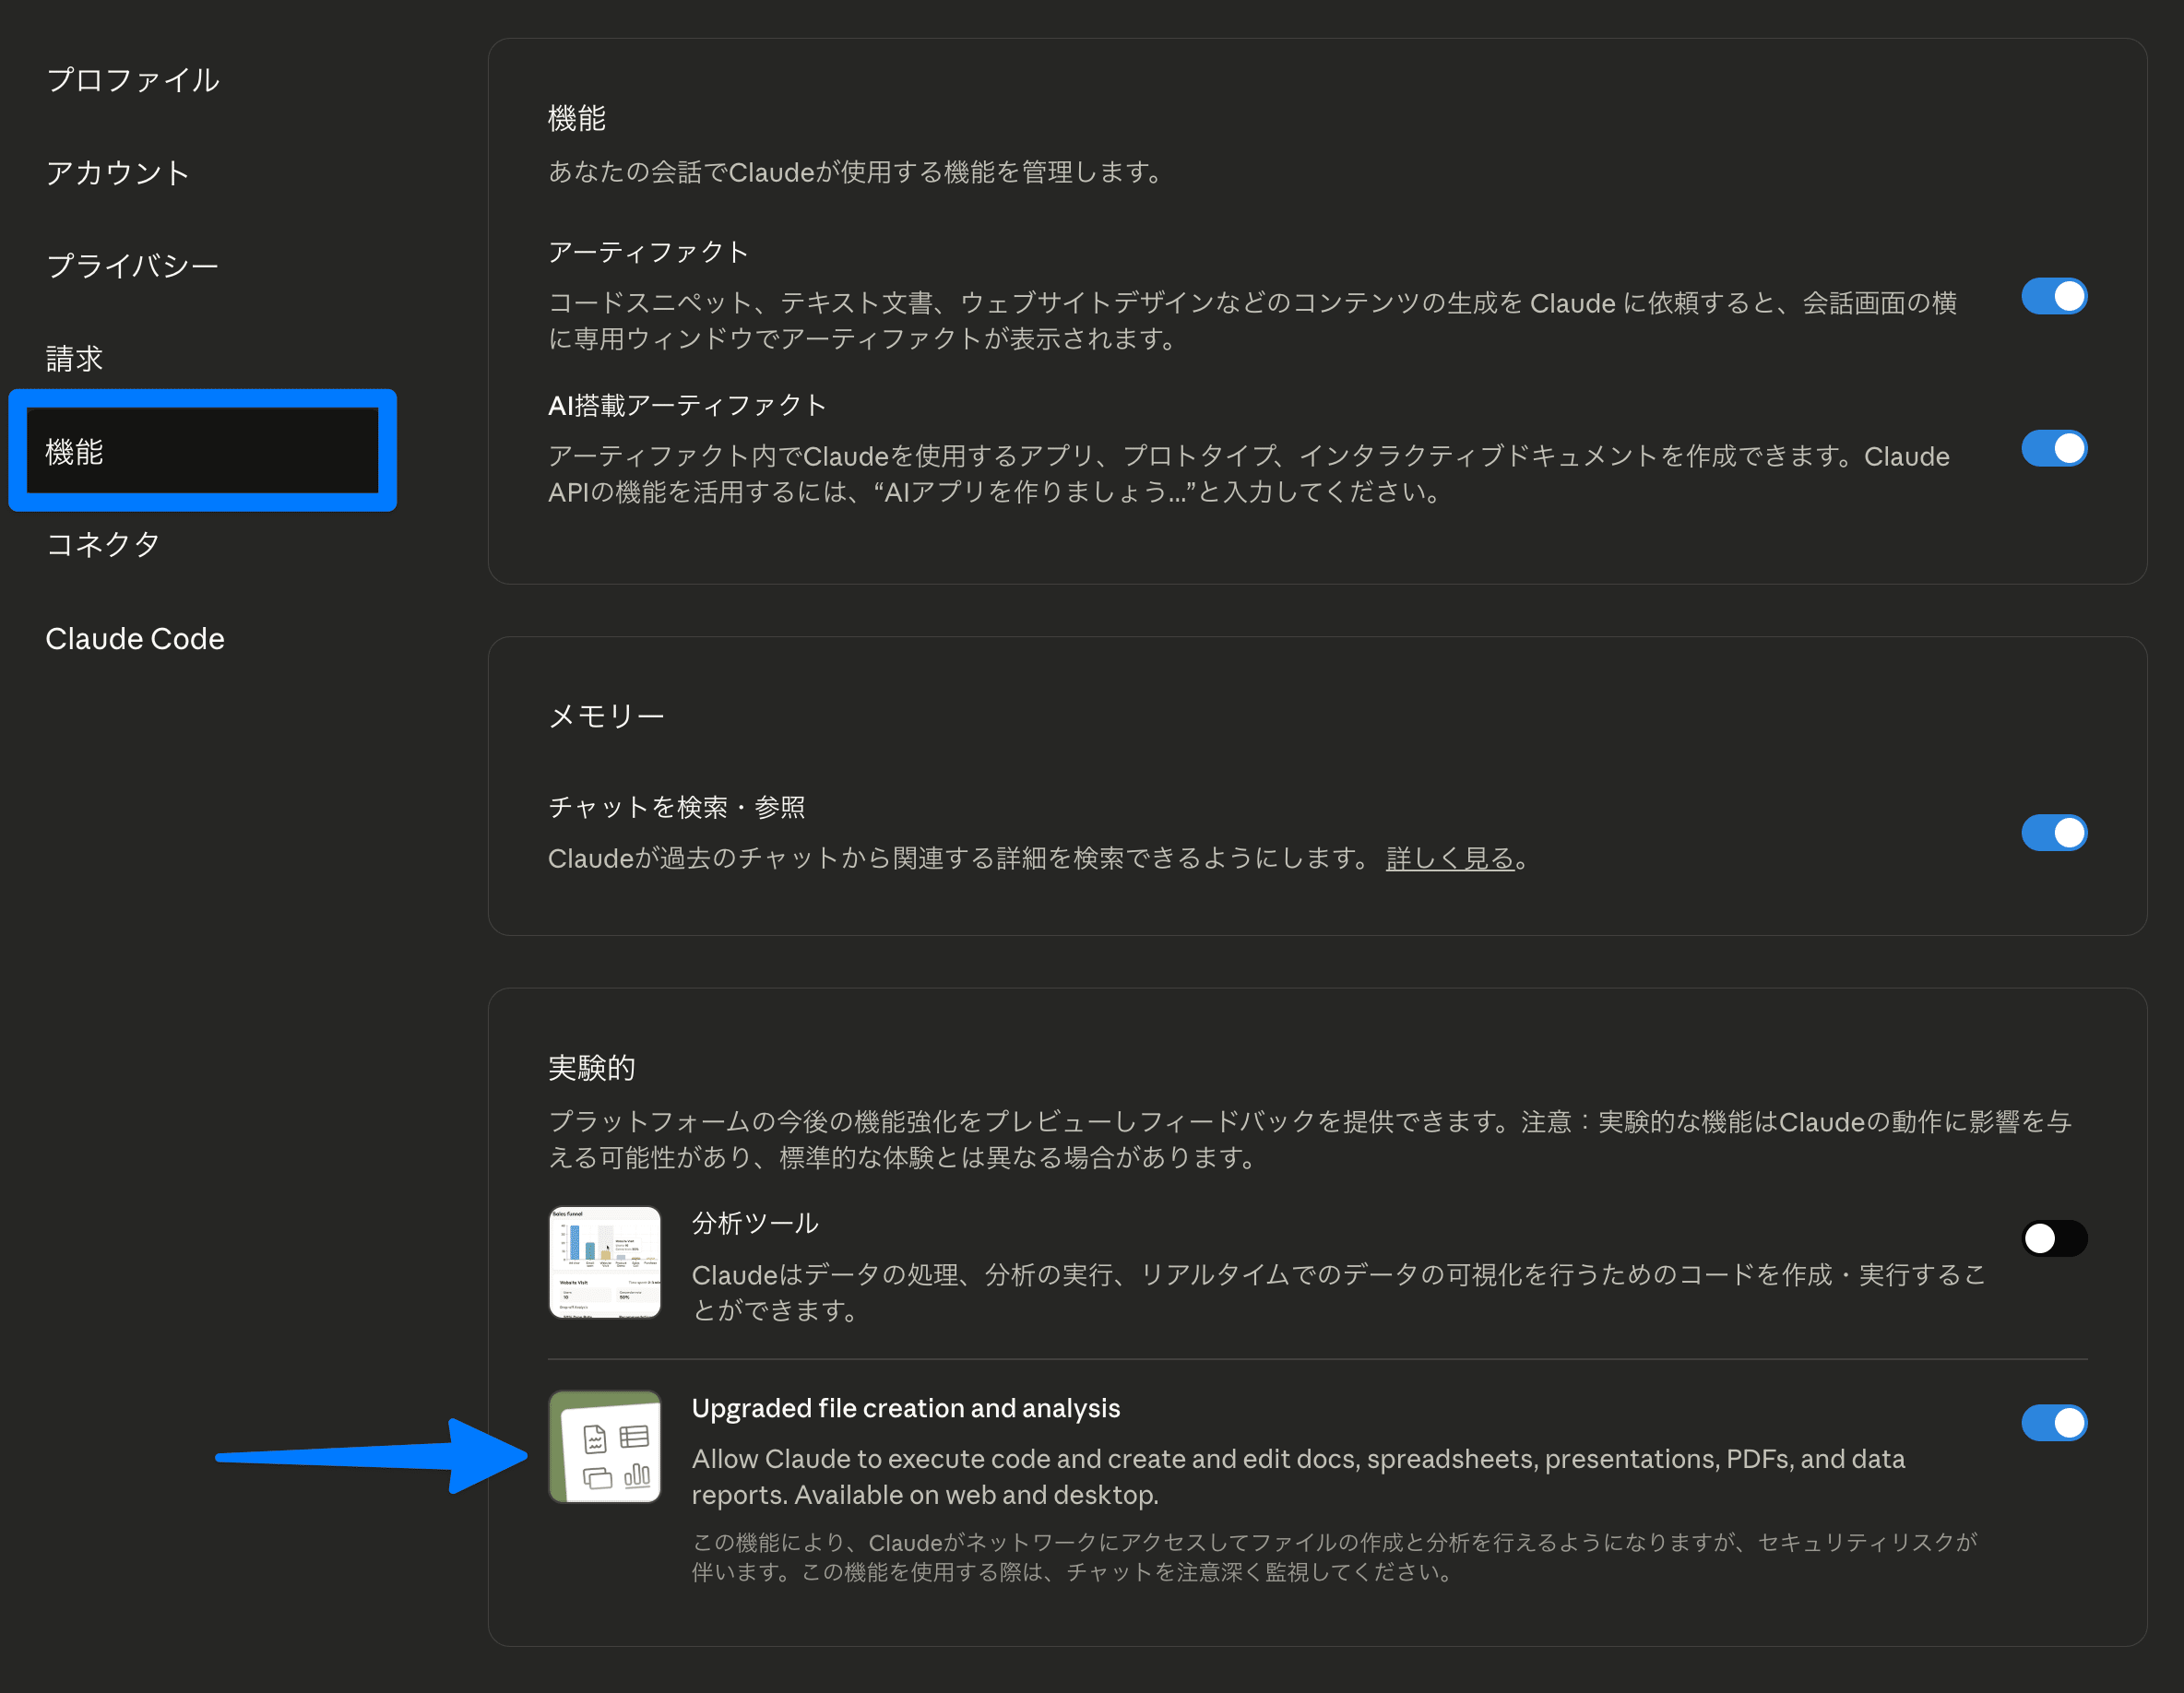
Task: Open the プロファイル settings section
Action: [x=133, y=80]
